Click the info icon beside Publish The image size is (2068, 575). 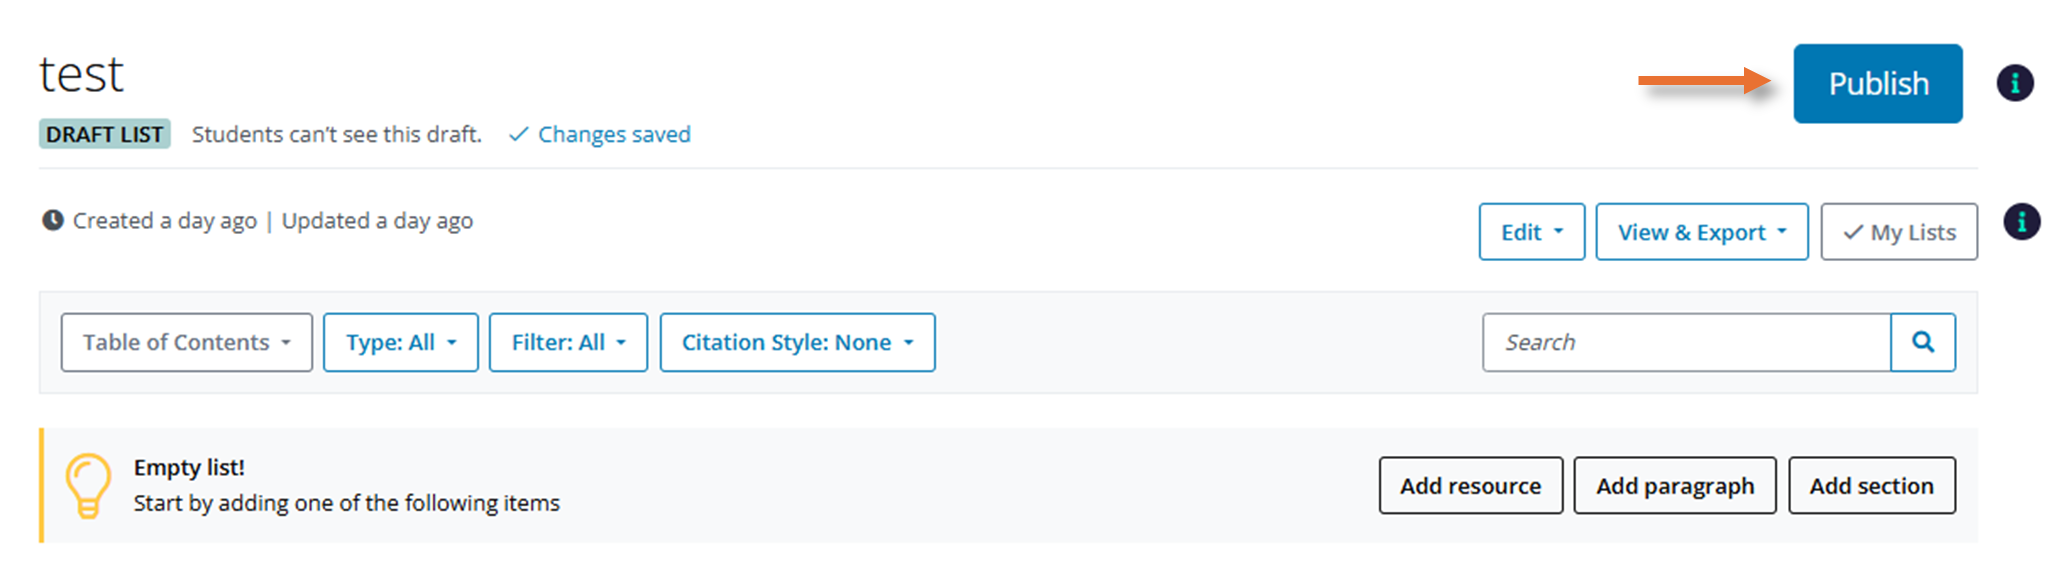point(2015,83)
